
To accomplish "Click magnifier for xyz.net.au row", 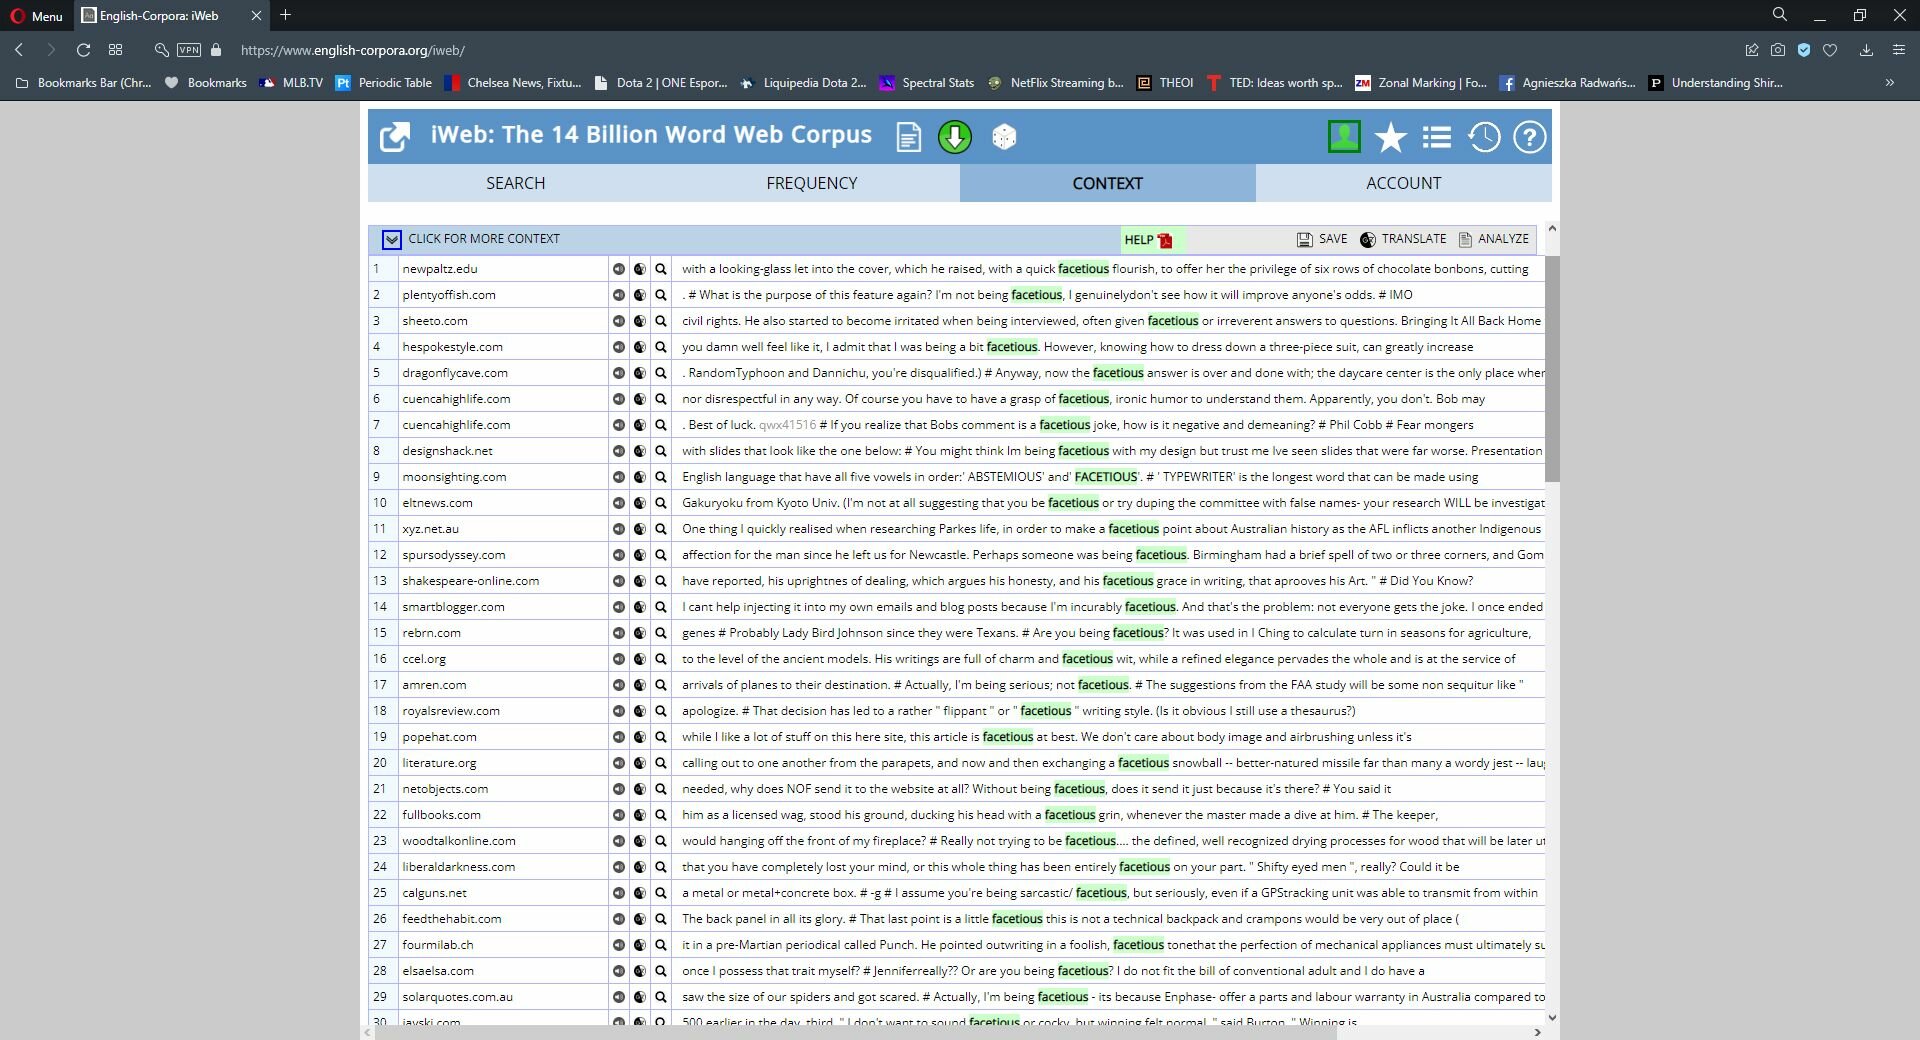I will tap(661, 529).
